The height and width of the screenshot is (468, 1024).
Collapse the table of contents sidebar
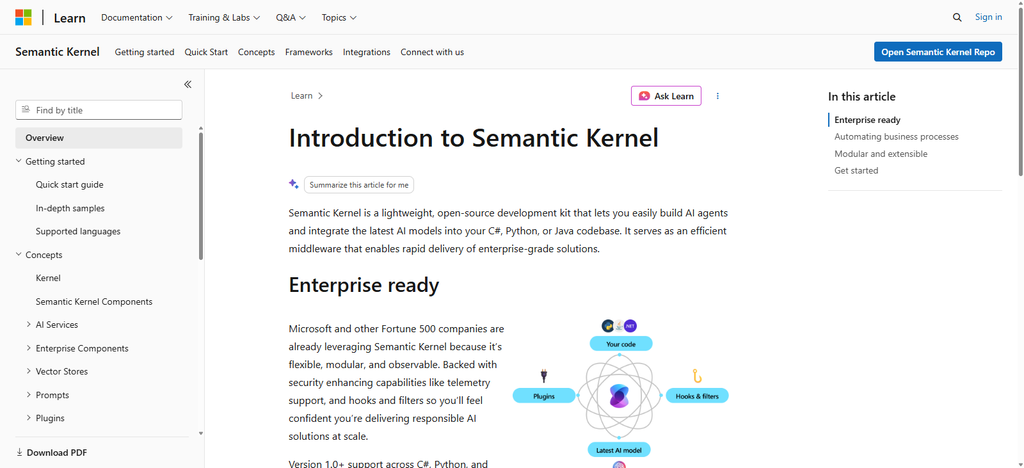pyautogui.click(x=187, y=84)
